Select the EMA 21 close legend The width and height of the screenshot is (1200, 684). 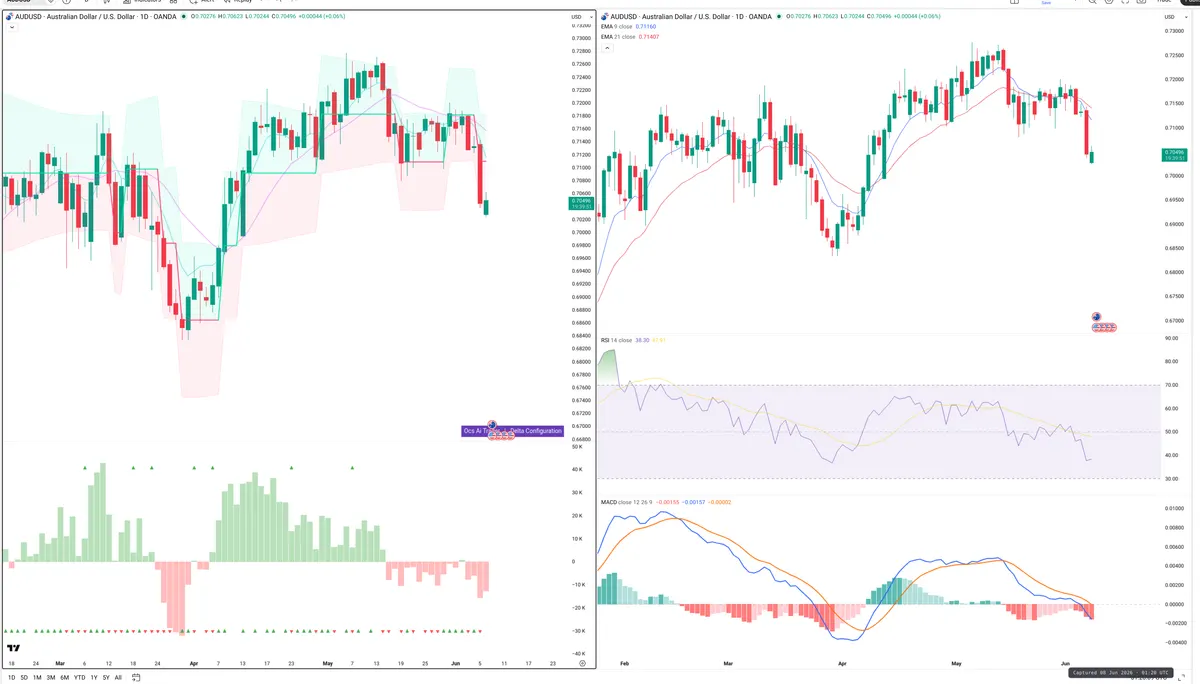point(617,36)
